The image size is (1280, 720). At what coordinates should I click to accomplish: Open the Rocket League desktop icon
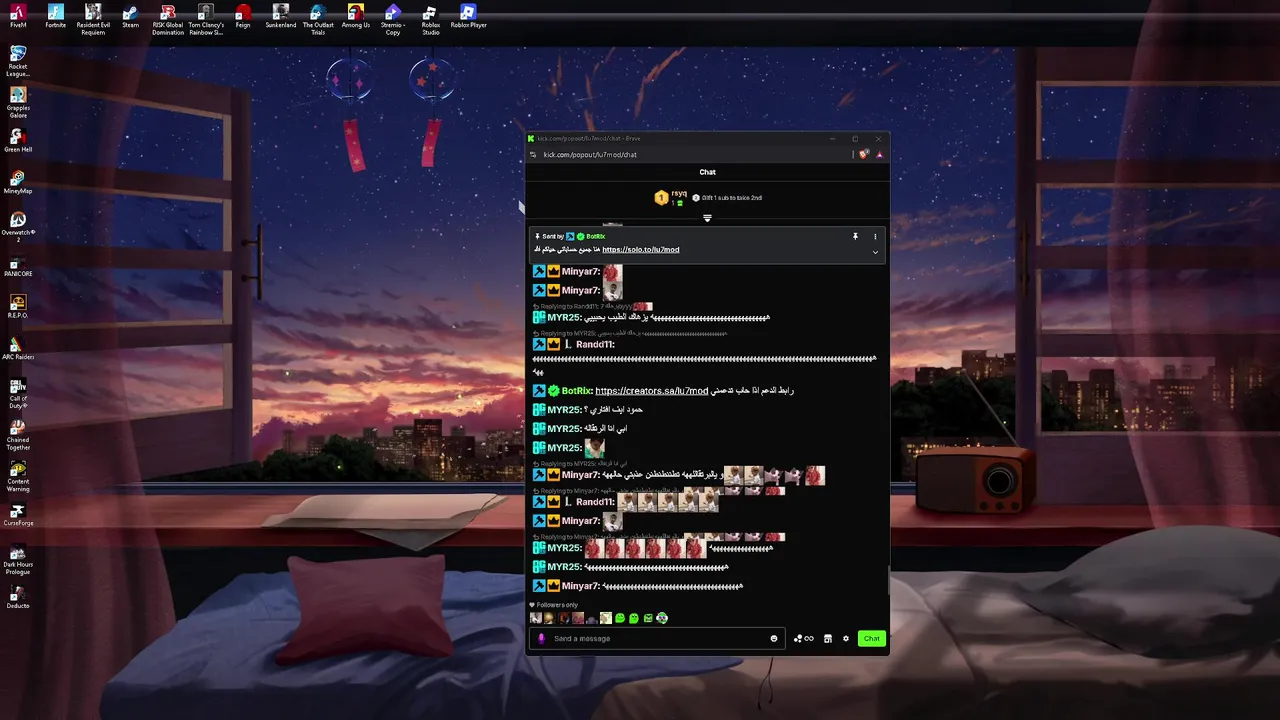coord(18,61)
